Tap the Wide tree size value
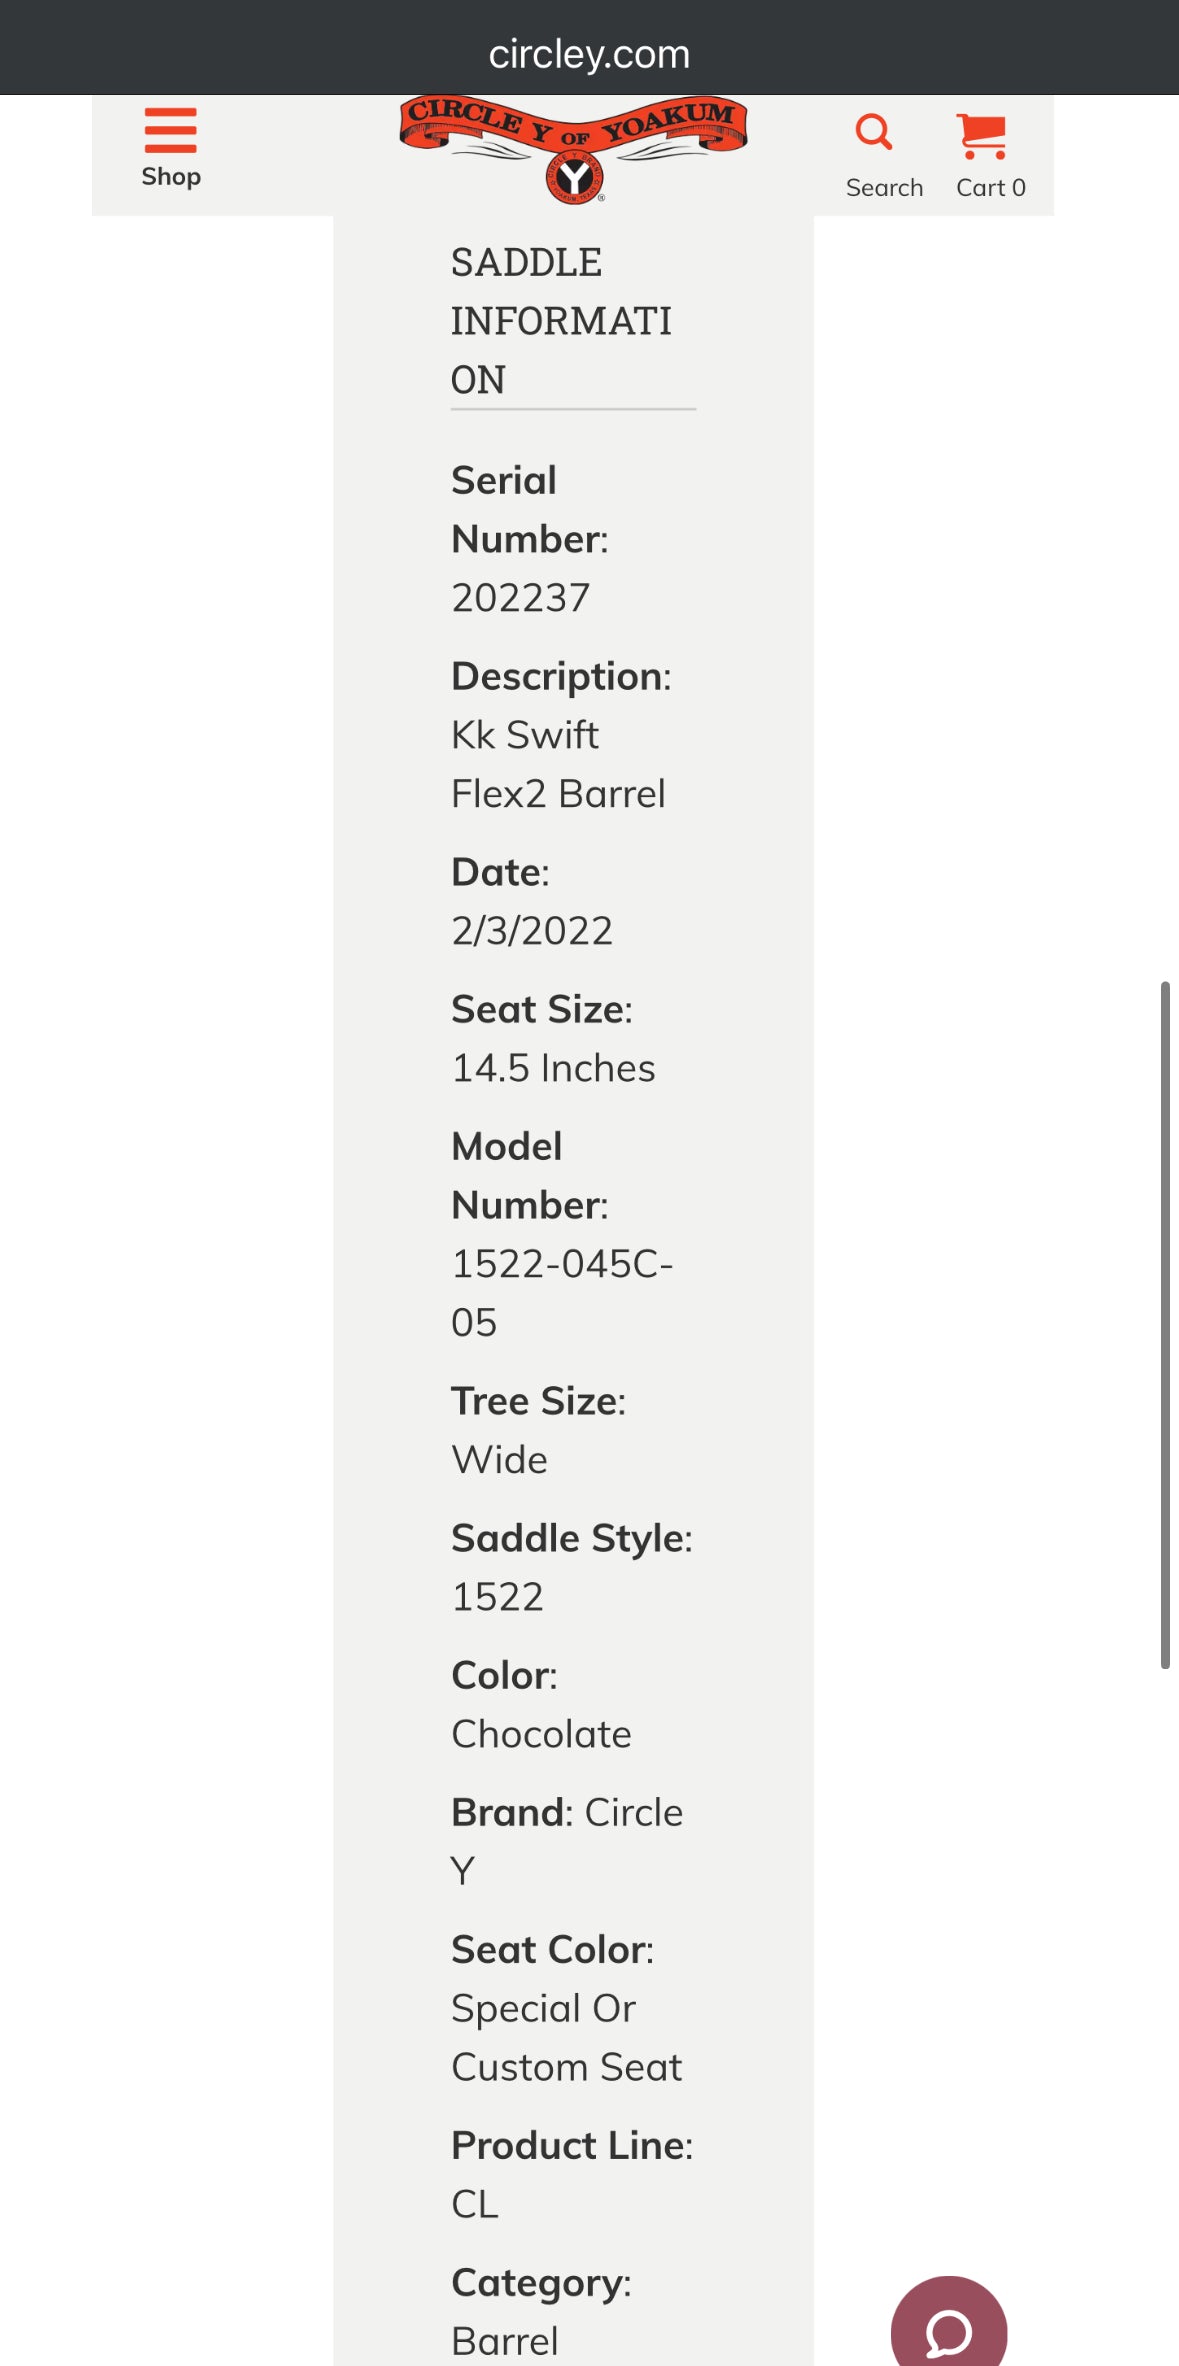The width and height of the screenshot is (1179, 2366). point(499,1461)
